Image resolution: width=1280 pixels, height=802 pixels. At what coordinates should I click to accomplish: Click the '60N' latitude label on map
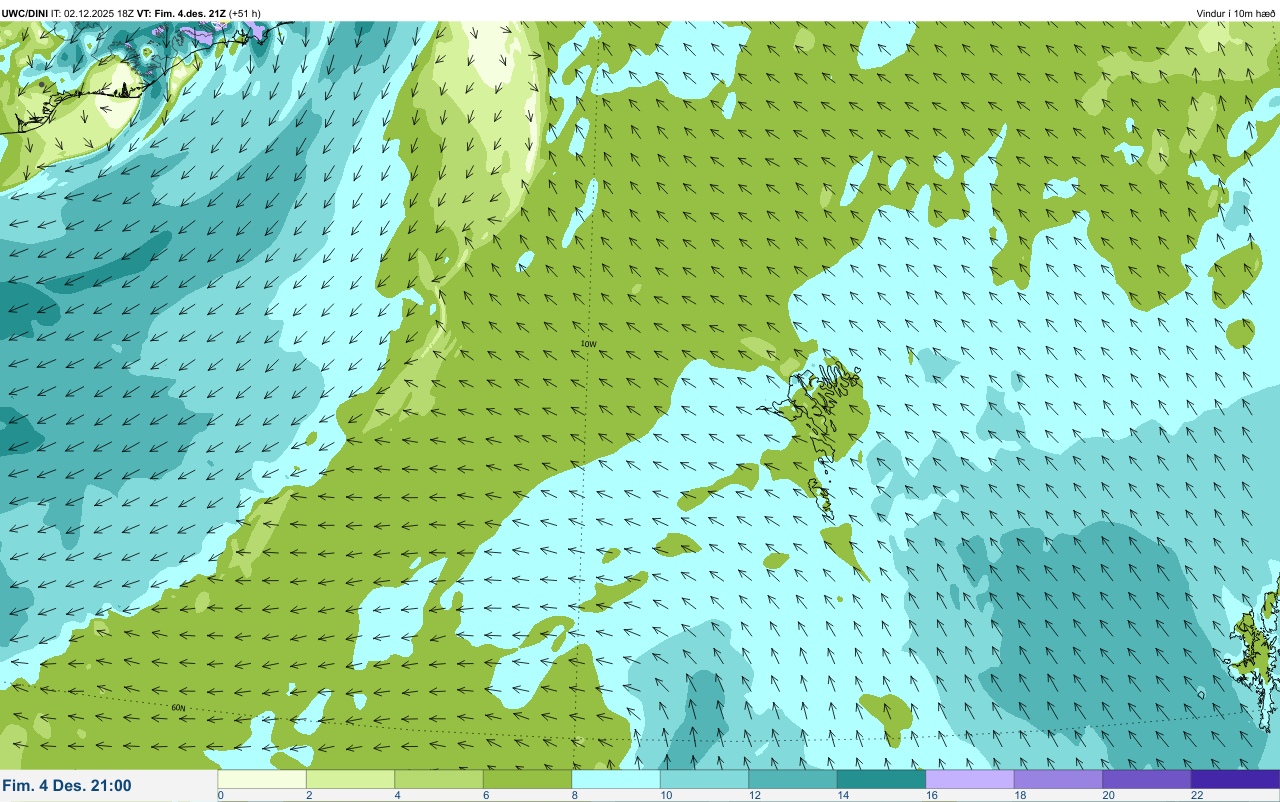pyautogui.click(x=178, y=708)
